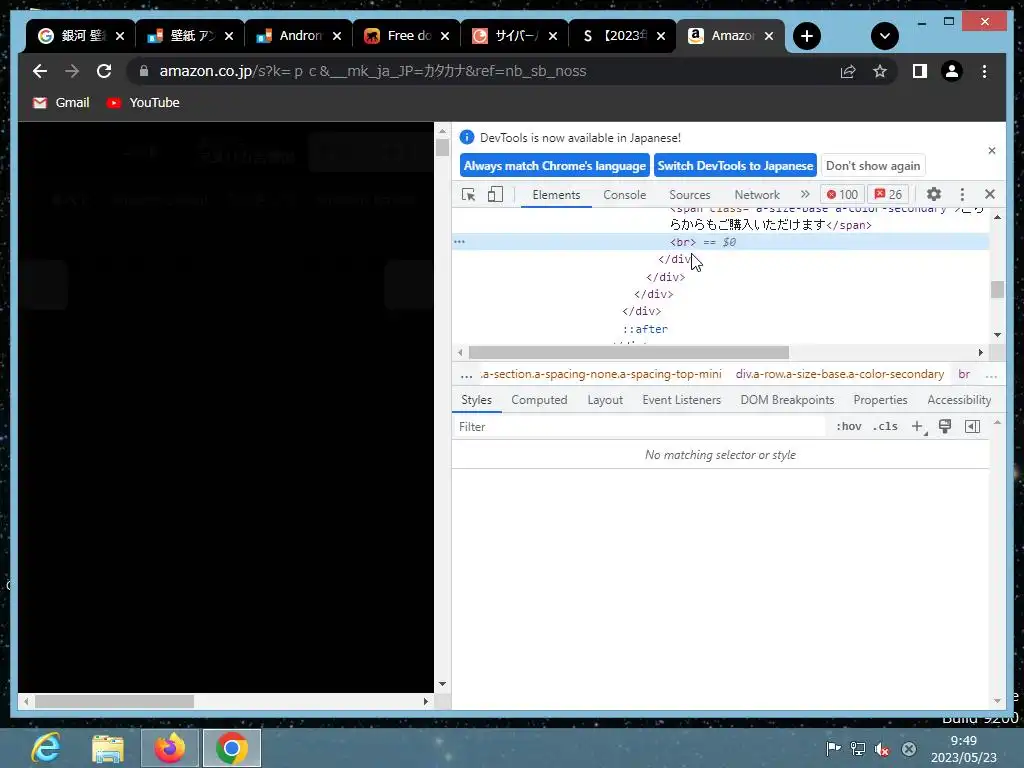Click the 26 issues counter
The height and width of the screenshot is (768, 1024).
tap(888, 195)
